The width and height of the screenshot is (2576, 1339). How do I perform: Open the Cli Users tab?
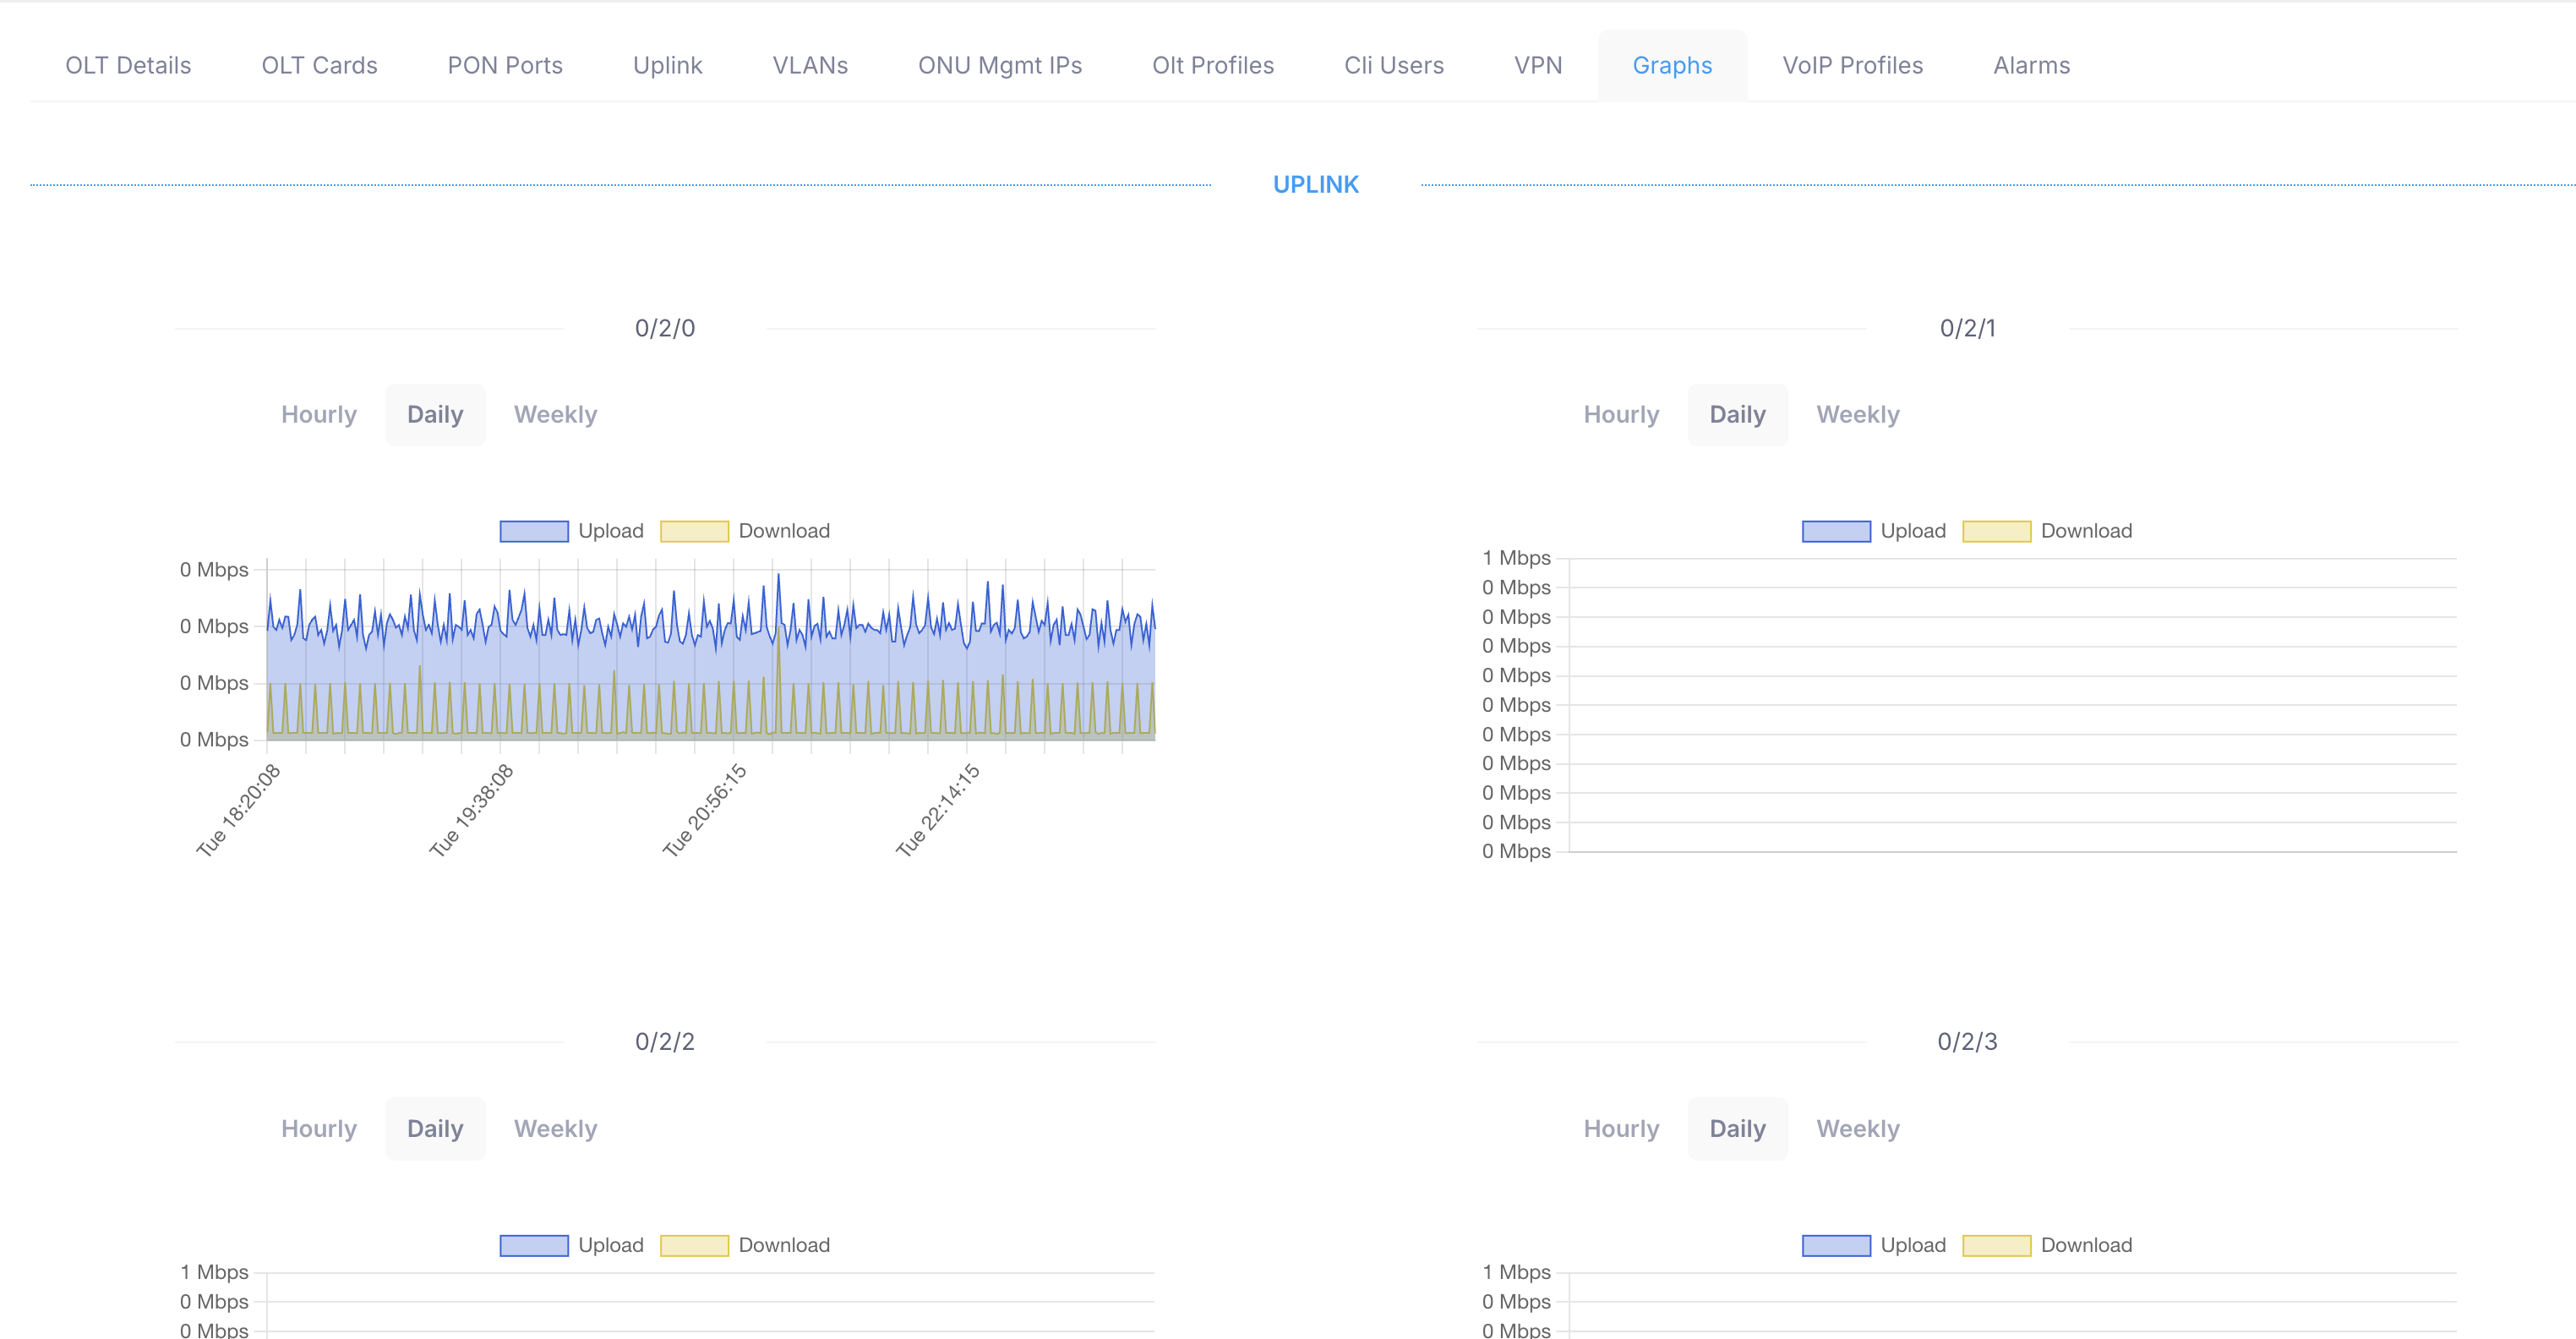(1393, 66)
